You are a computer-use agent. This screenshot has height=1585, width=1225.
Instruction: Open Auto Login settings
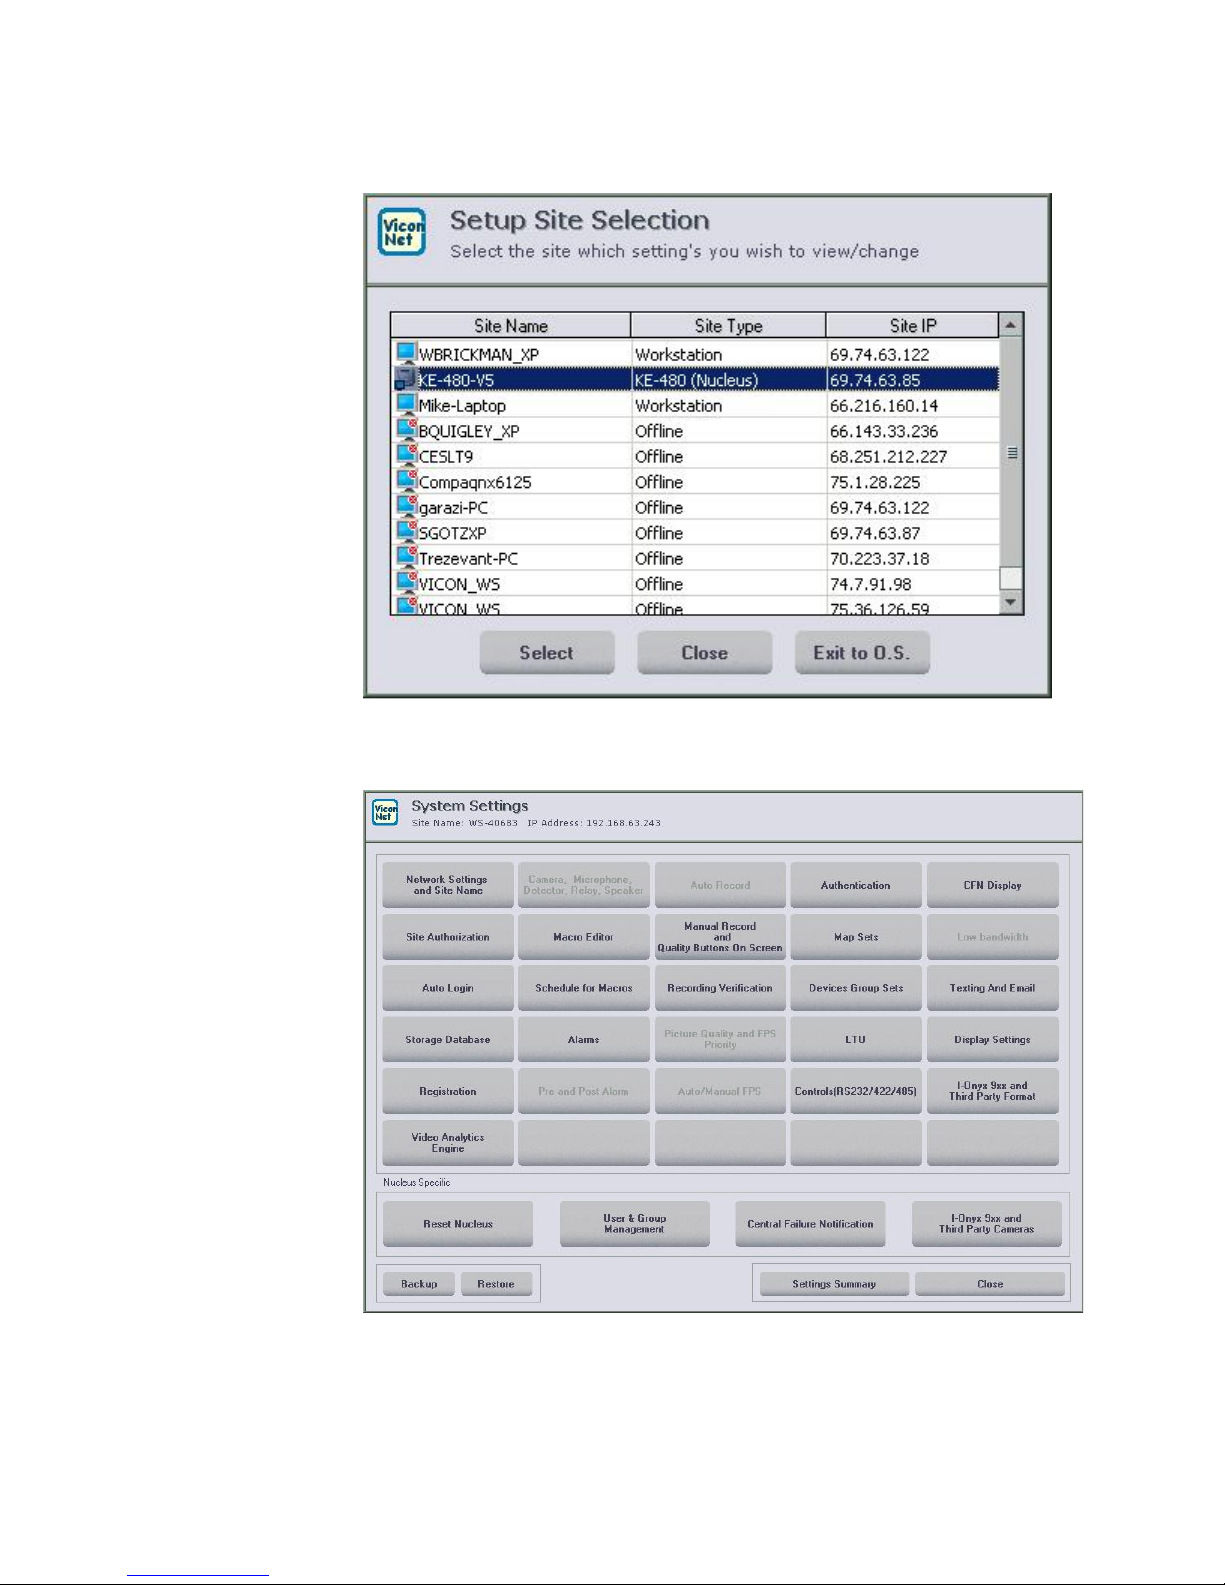[448, 988]
